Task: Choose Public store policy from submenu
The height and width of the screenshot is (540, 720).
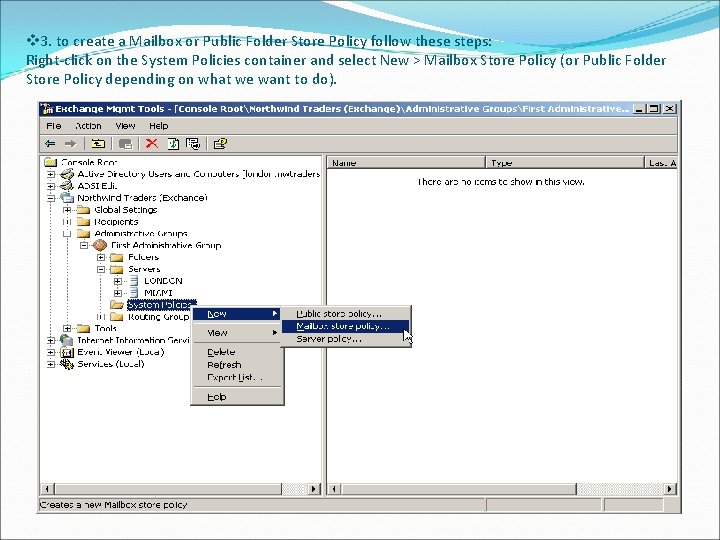Action: point(345,314)
